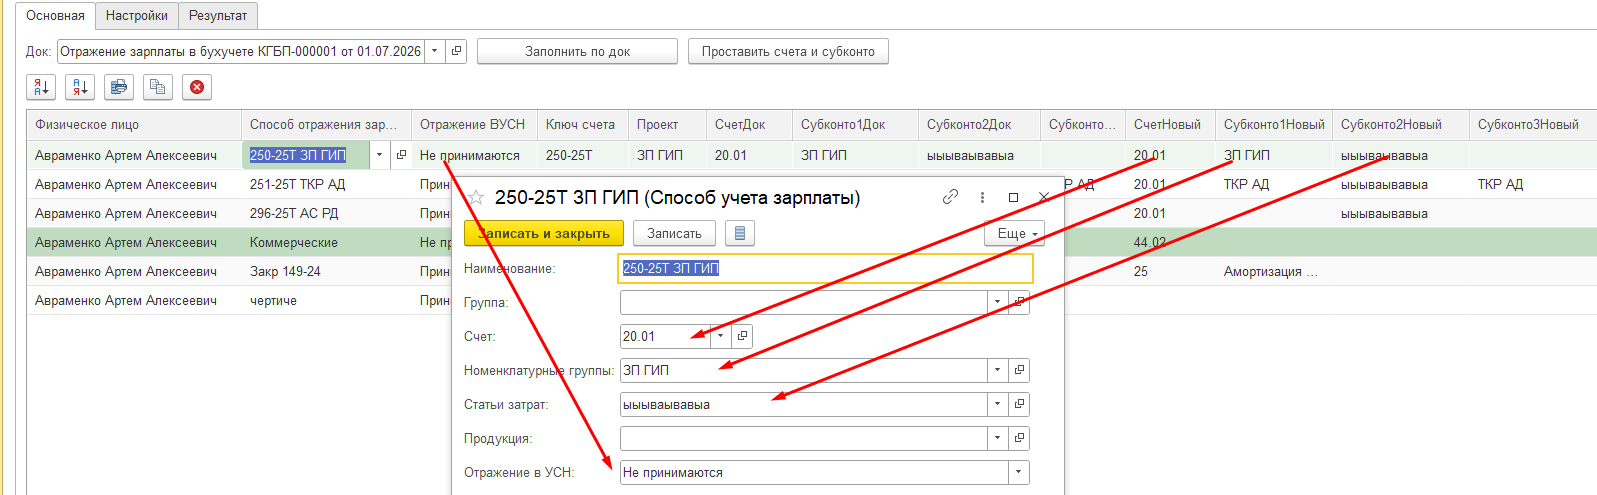Image resolution: width=1597 pixels, height=495 pixels.
Task: Open Счет 20.01 value form icon
Action: coord(742,336)
